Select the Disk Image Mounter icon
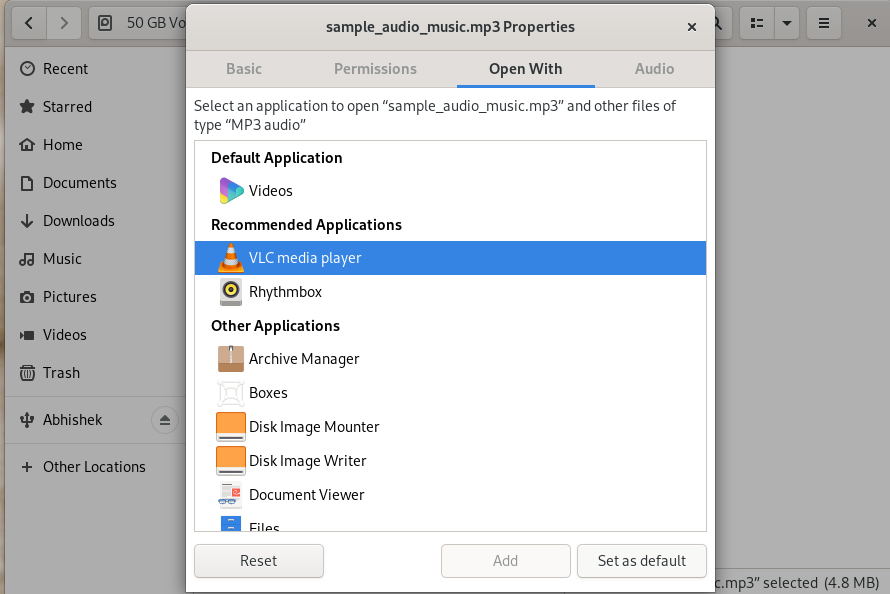The height and width of the screenshot is (594, 890). [x=231, y=427]
